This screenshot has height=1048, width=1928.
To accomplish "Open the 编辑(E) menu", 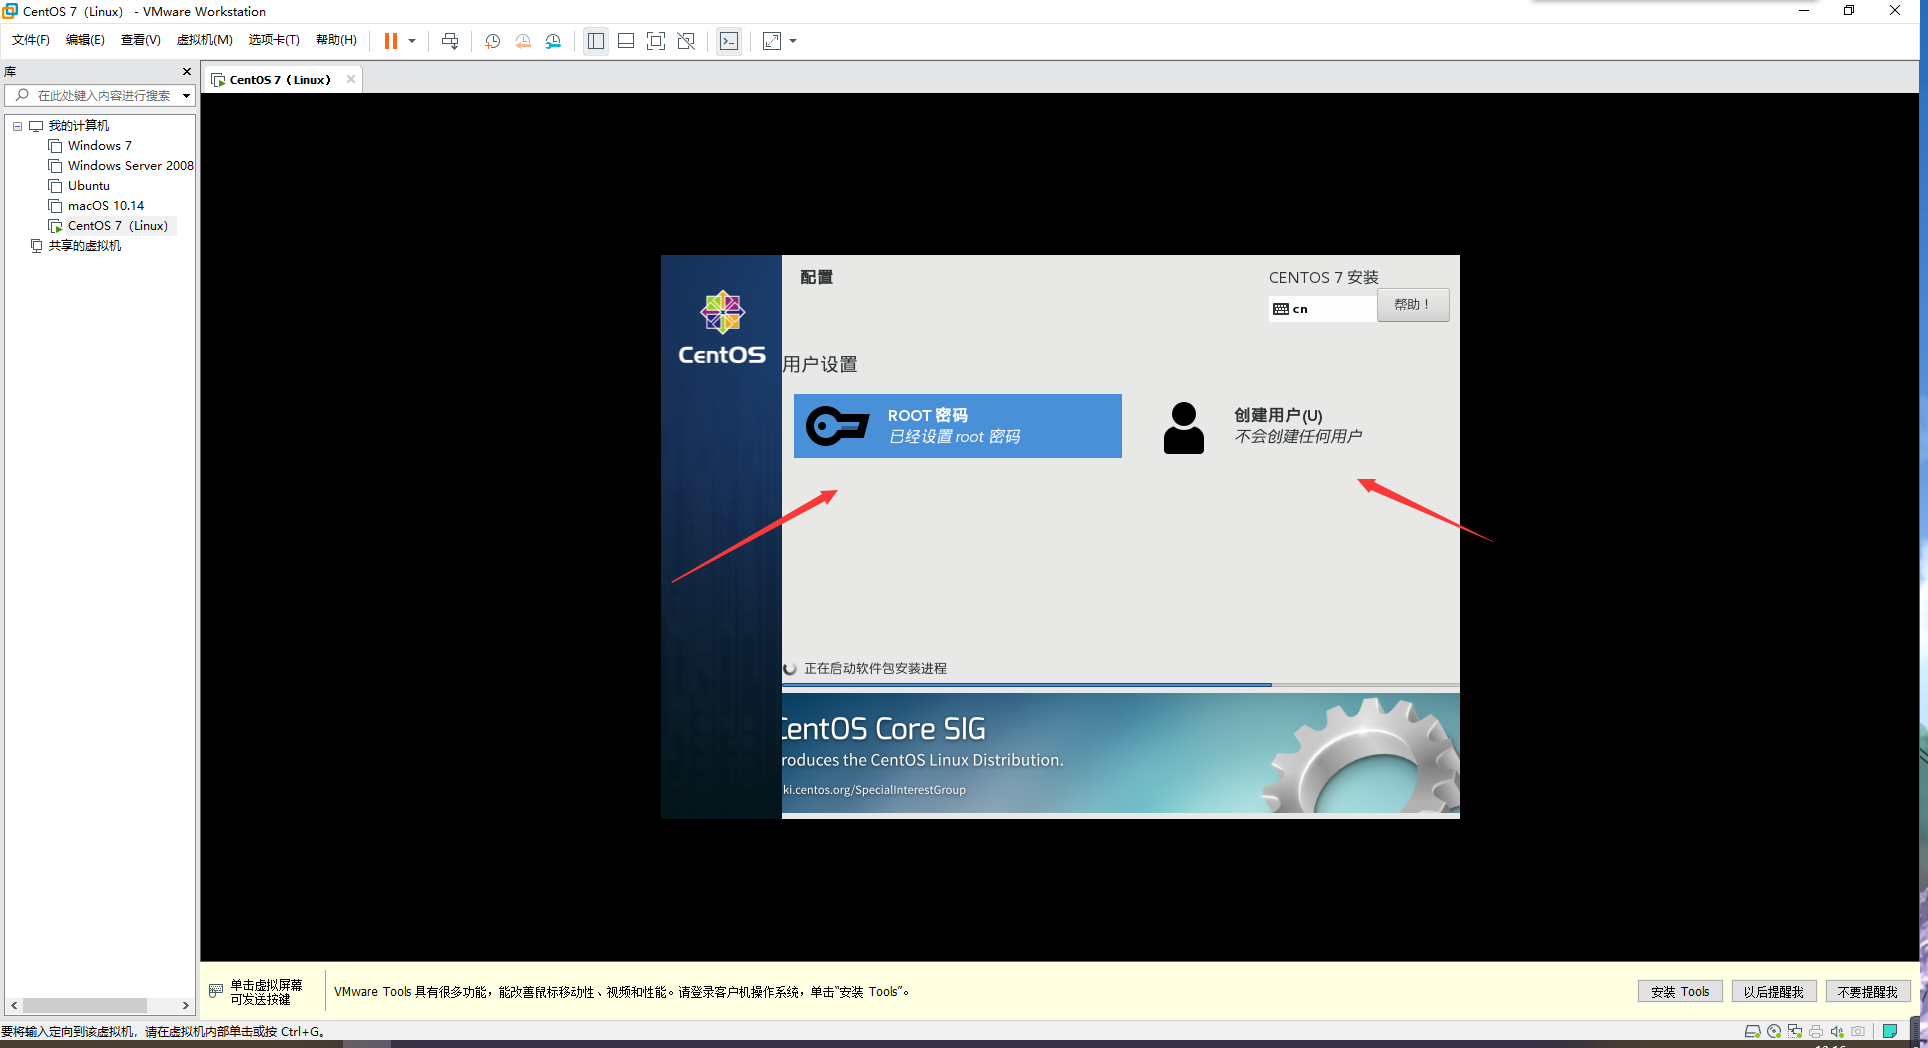I will pyautogui.click(x=85, y=40).
